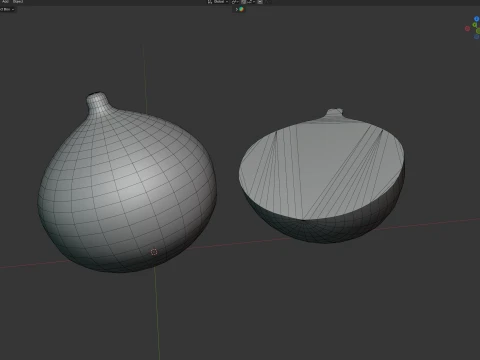Click the red X axis gizmo circle

pyautogui.click(x=467, y=29)
